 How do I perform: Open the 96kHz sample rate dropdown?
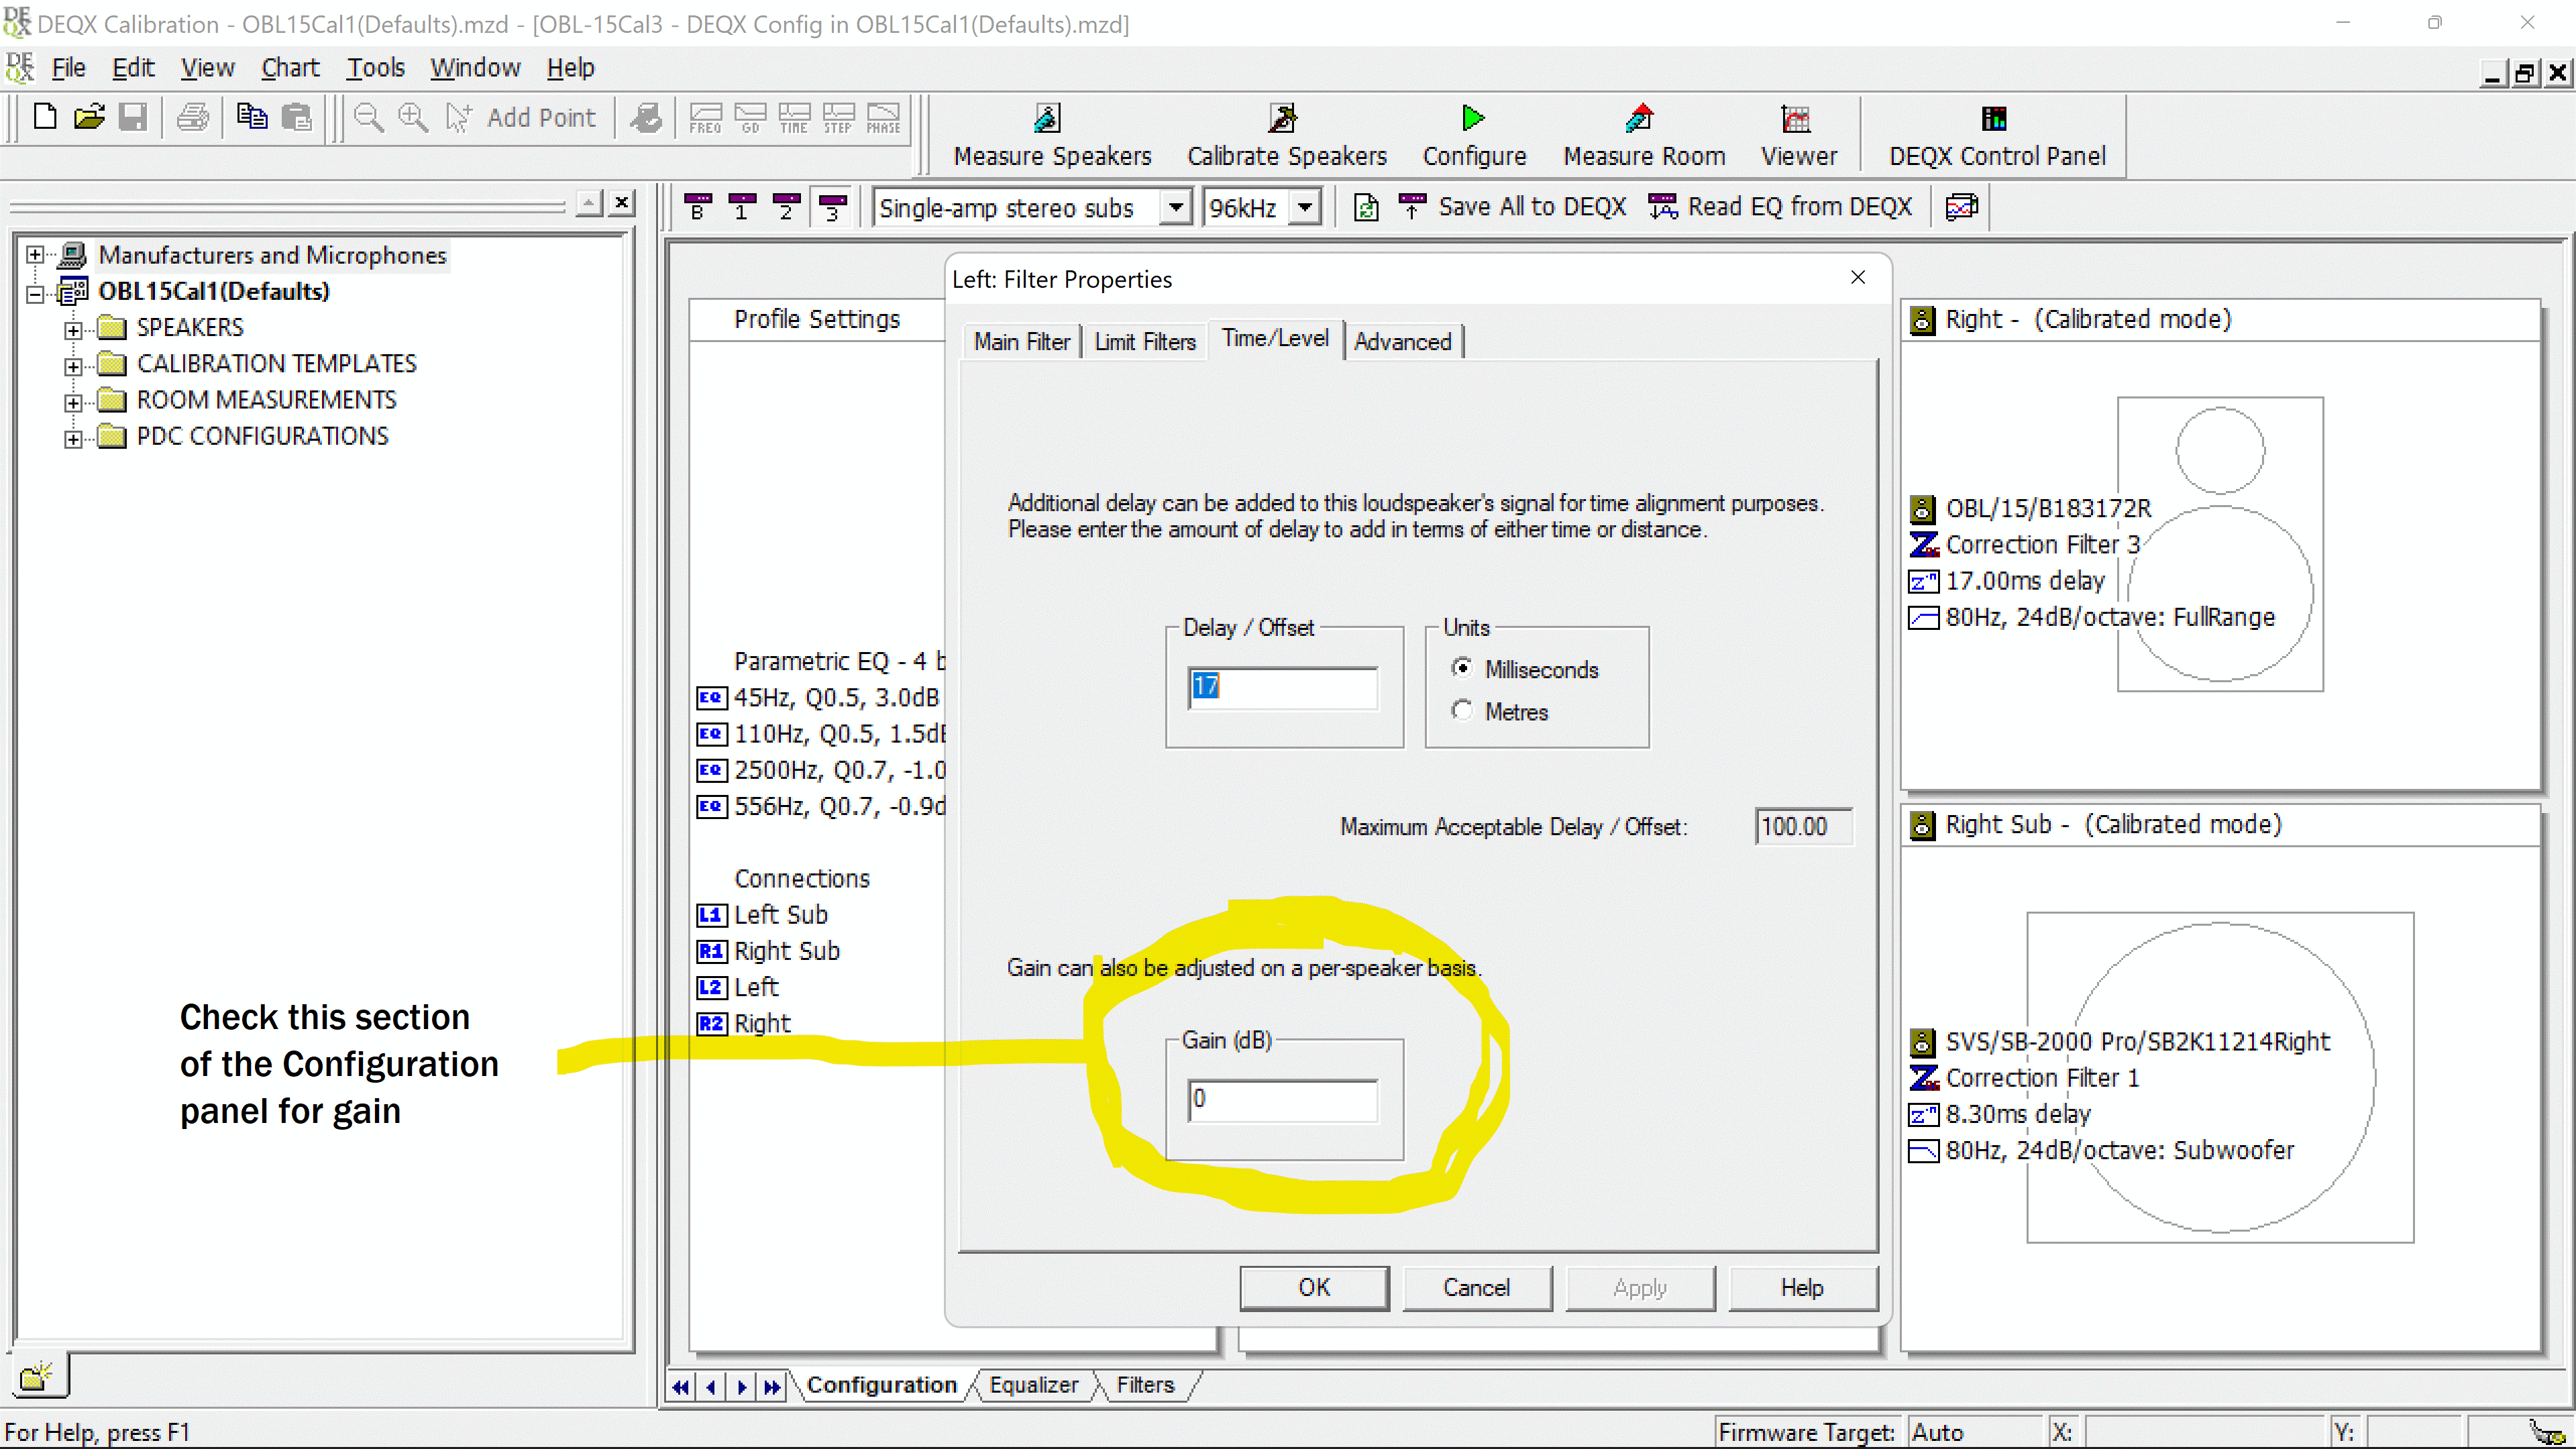point(1304,208)
